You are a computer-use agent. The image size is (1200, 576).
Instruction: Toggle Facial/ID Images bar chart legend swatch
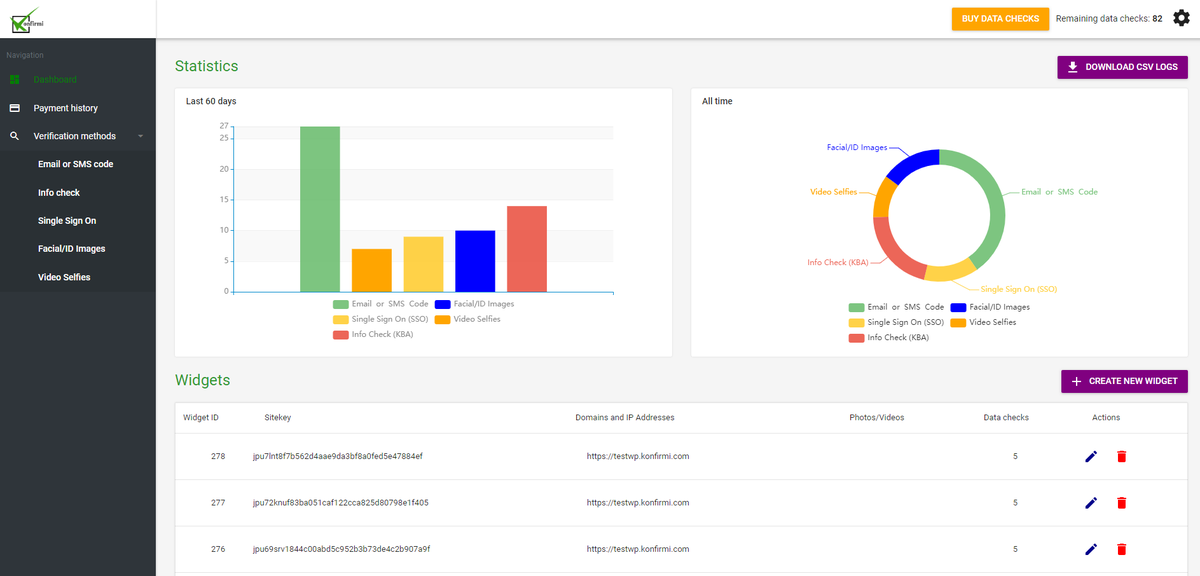442,304
